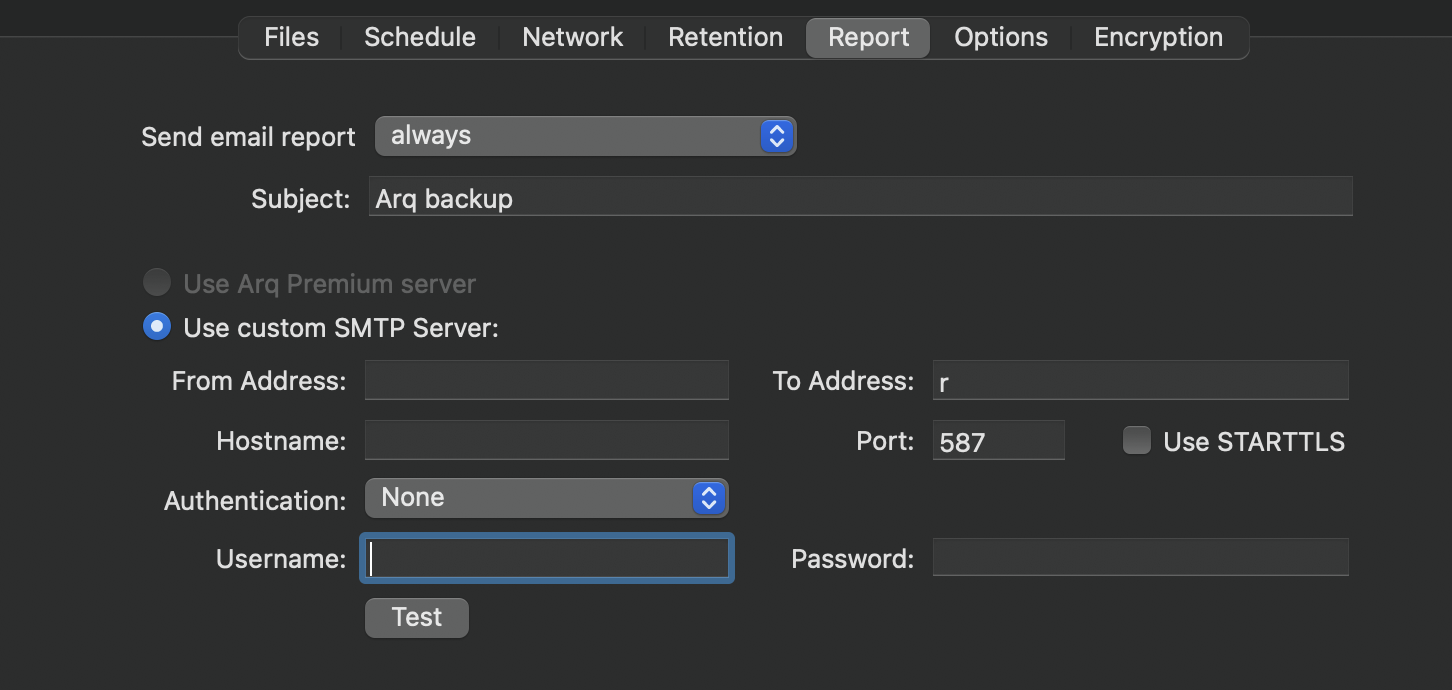
Task: Open the Options tab
Action: (1000, 38)
